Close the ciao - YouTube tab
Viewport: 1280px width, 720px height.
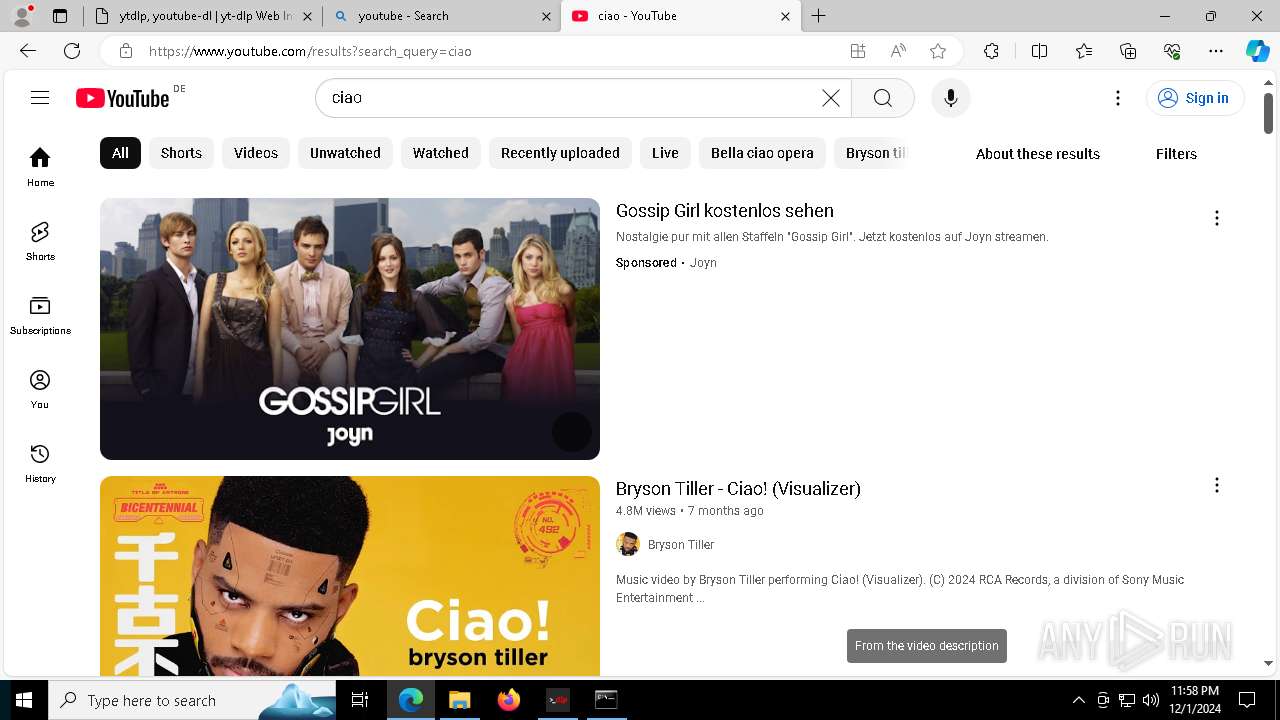coord(785,16)
